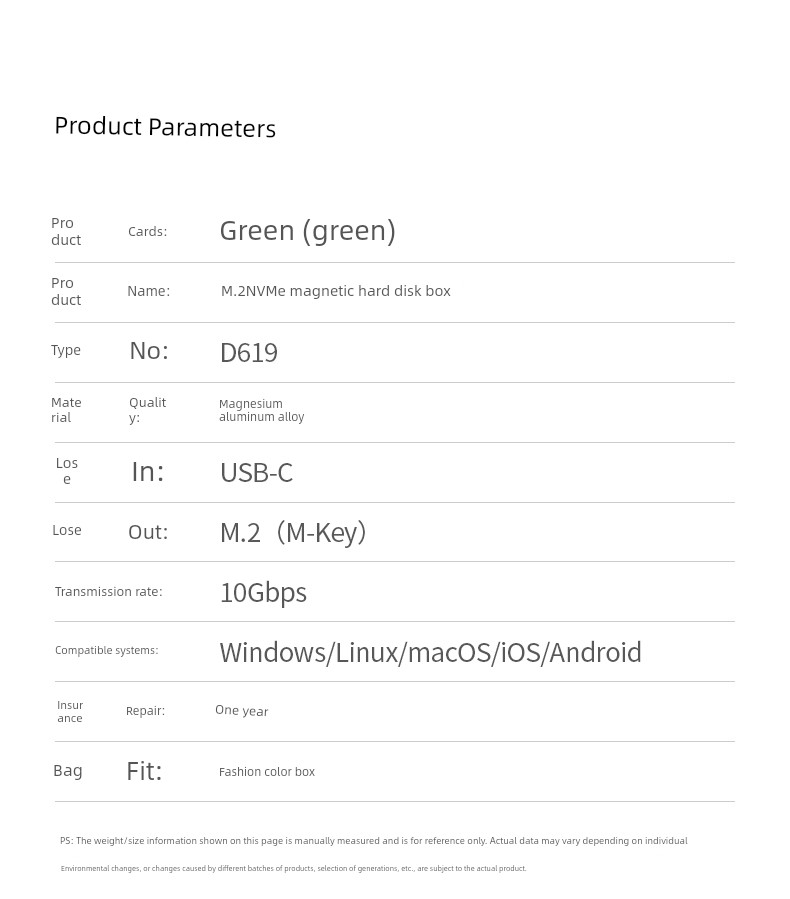Image resolution: width=790 pixels, height=899 pixels.
Task: Select the D619 model number
Action: [x=249, y=352]
